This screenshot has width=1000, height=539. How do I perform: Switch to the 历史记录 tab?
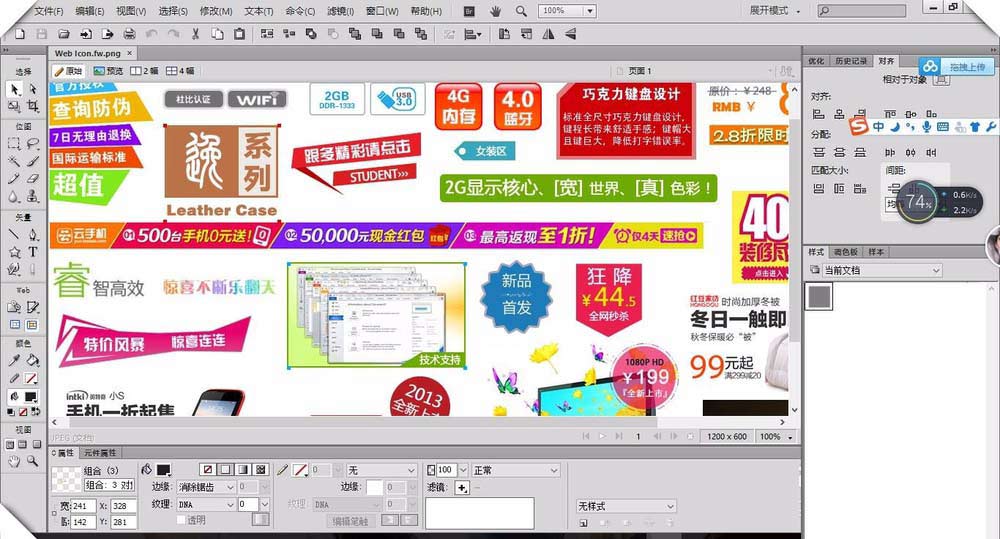coord(850,61)
